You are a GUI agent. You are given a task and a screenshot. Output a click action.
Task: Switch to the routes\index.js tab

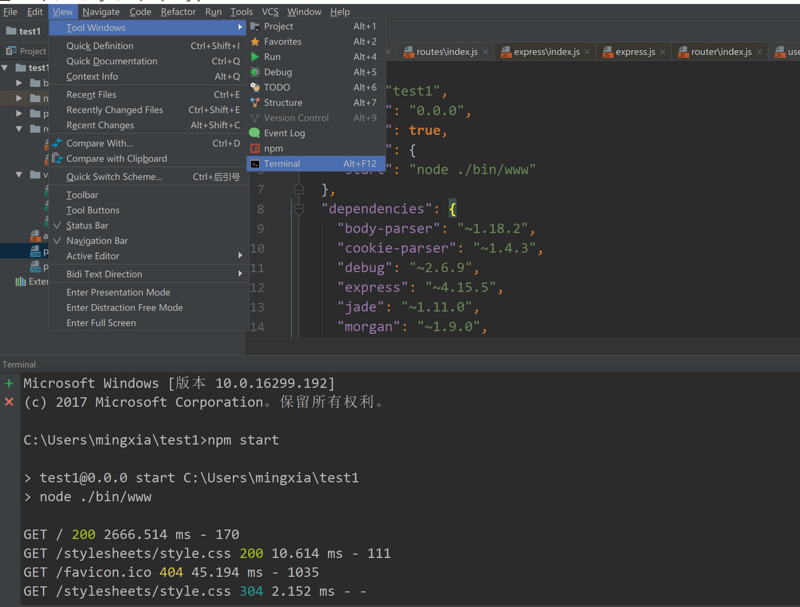tap(447, 52)
